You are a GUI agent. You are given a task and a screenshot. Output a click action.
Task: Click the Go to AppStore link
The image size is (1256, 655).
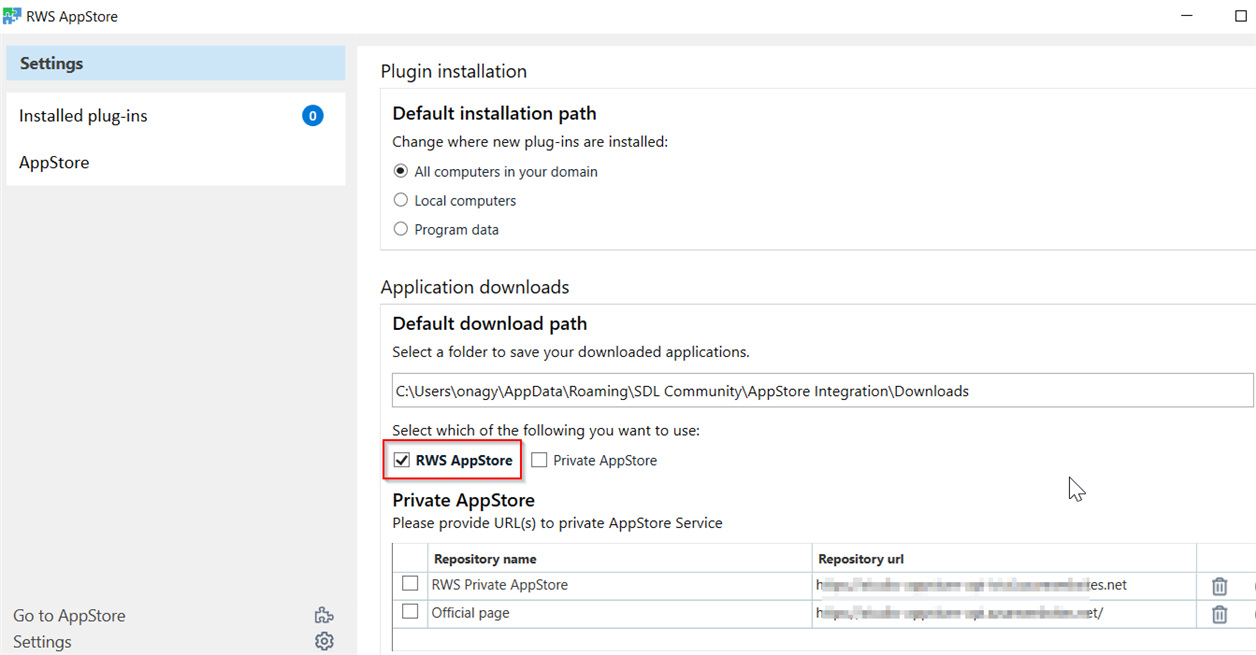tap(69, 616)
